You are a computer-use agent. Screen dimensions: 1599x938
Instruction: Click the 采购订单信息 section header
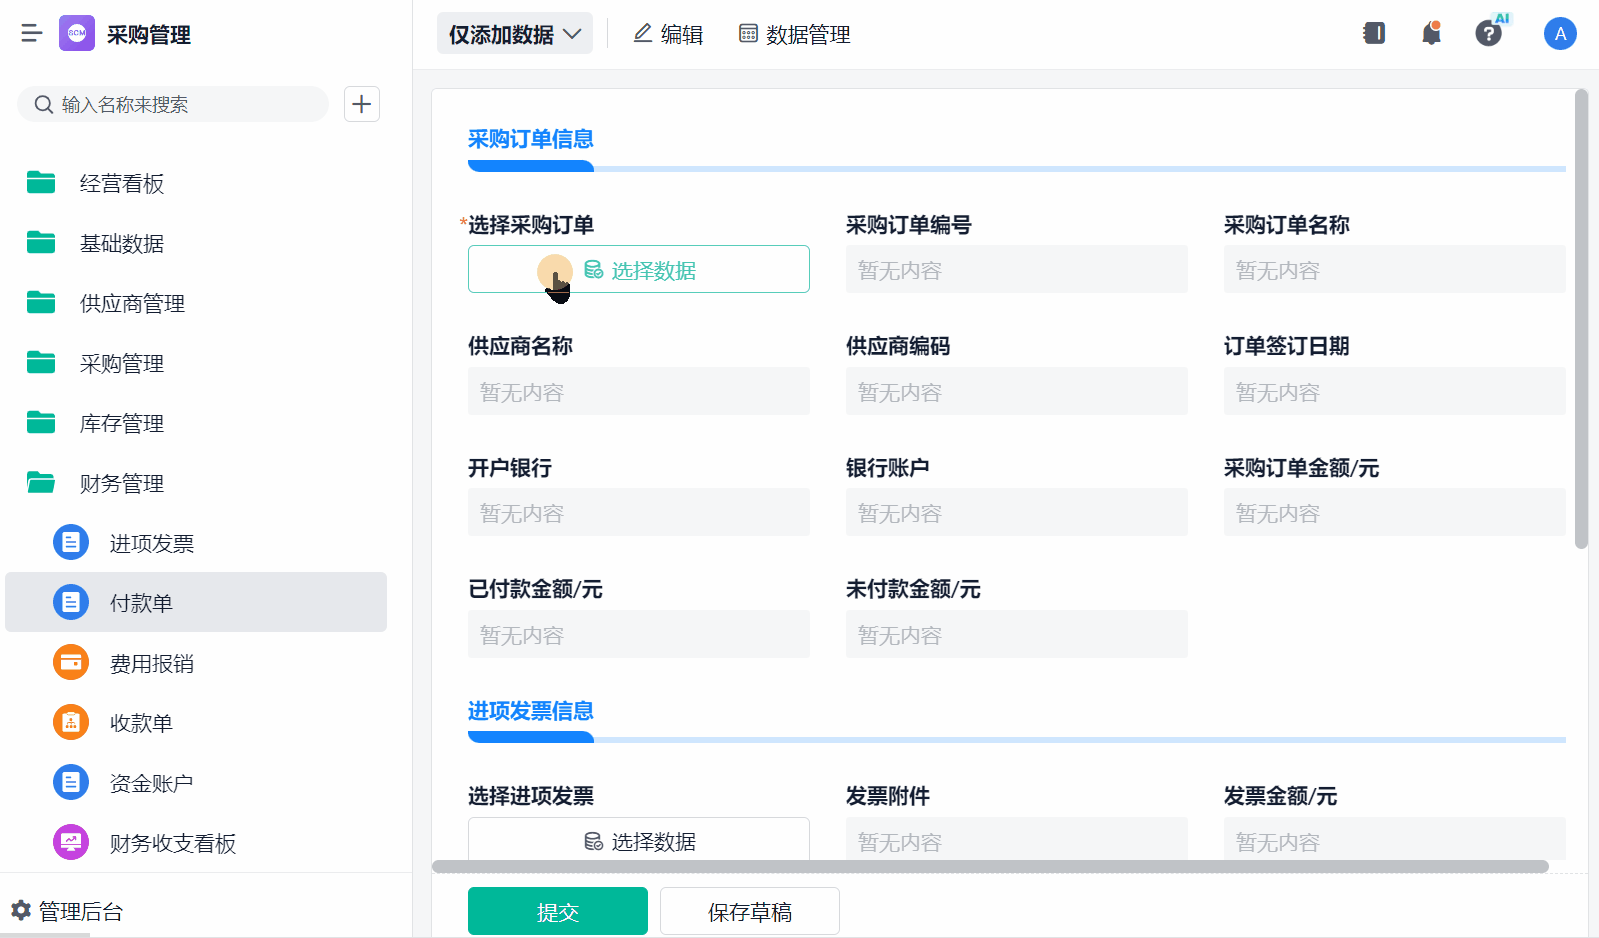(x=531, y=139)
